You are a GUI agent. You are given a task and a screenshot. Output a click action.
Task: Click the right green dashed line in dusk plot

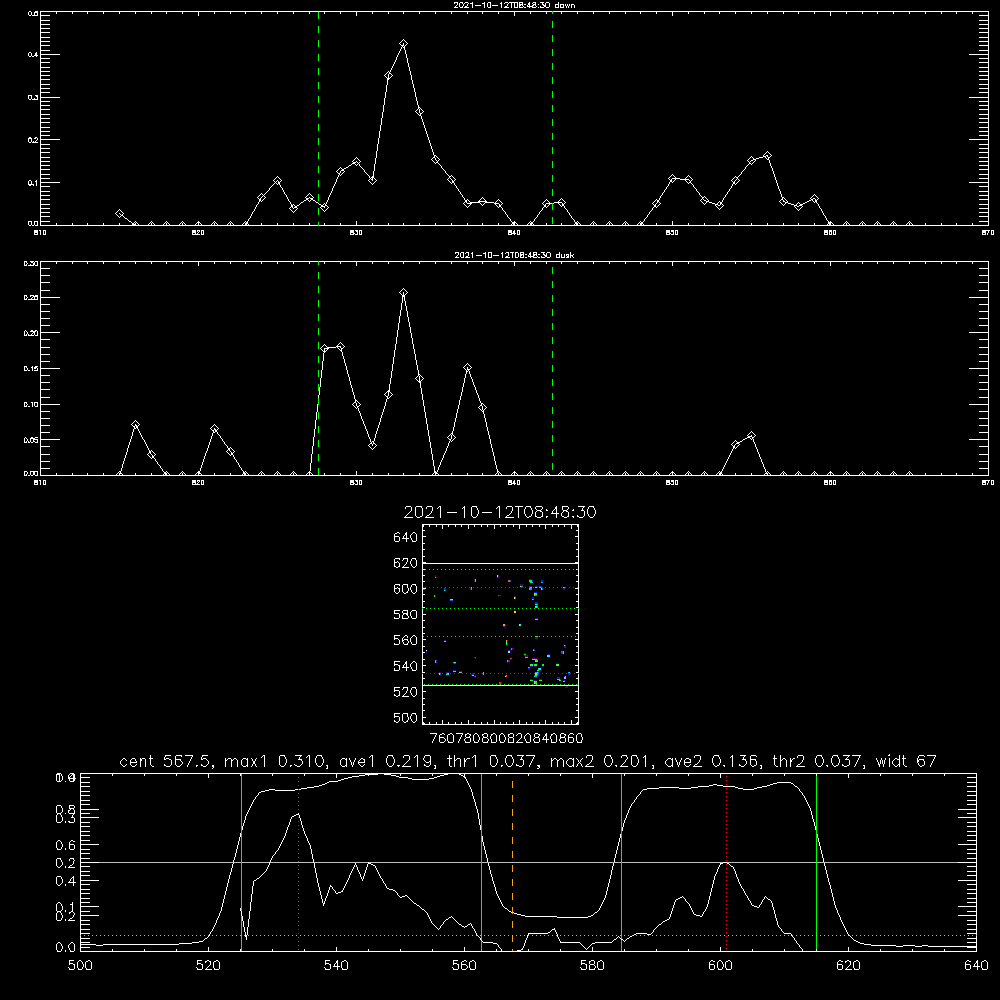[552, 368]
